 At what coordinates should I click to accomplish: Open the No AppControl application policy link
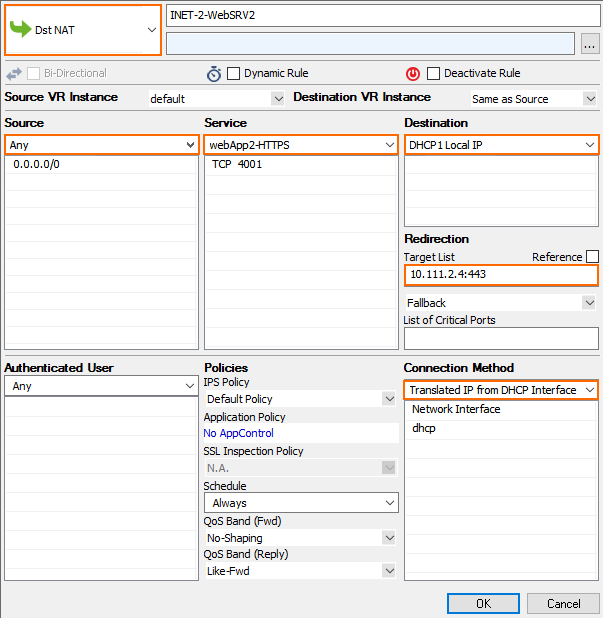[x=238, y=433]
